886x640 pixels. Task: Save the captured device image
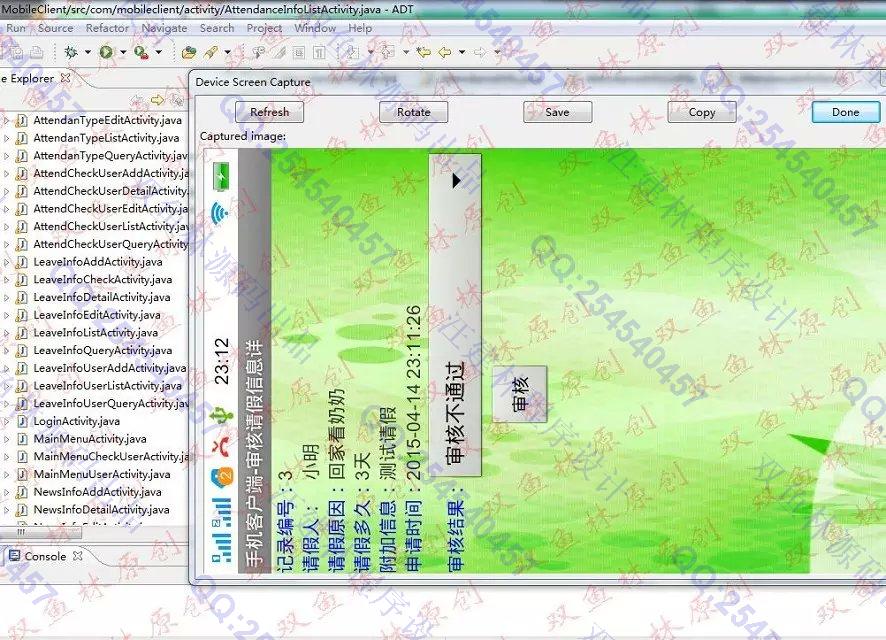pyautogui.click(x=557, y=112)
